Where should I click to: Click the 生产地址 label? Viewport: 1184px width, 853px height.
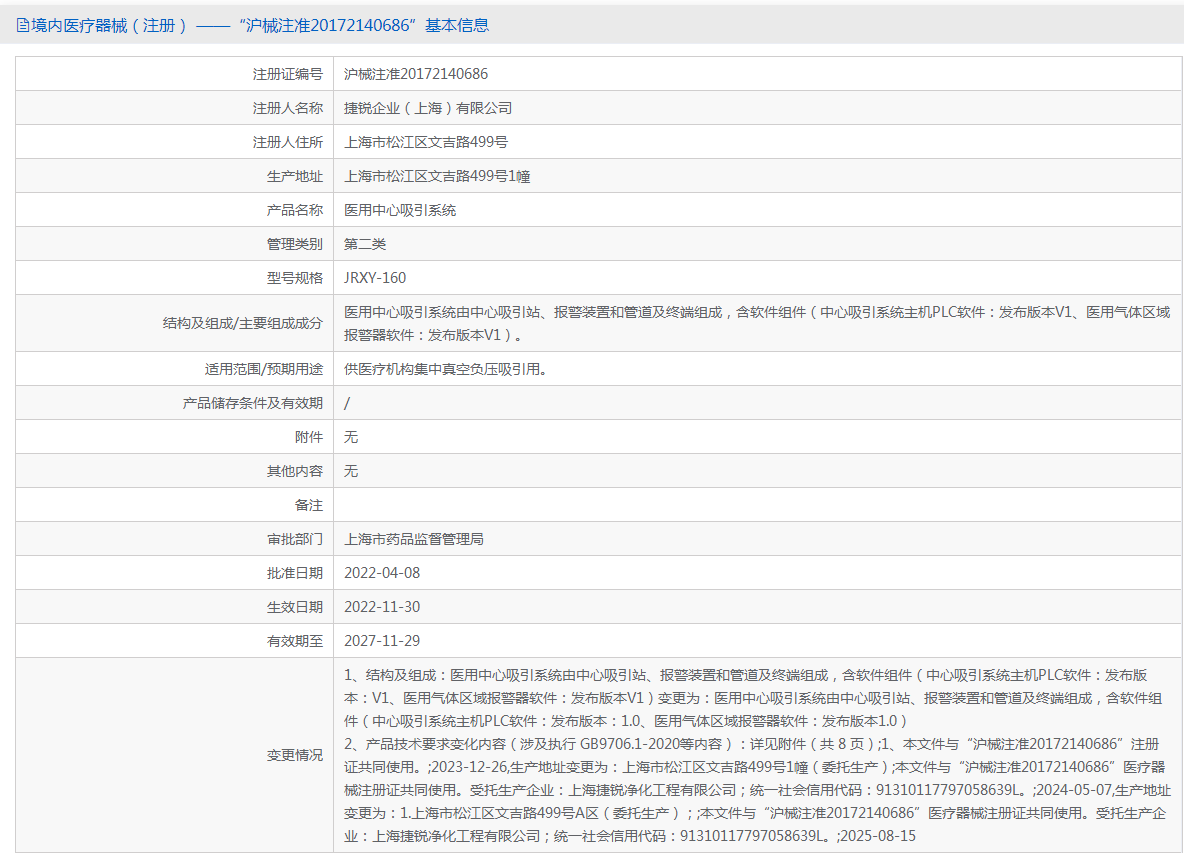click(x=294, y=176)
